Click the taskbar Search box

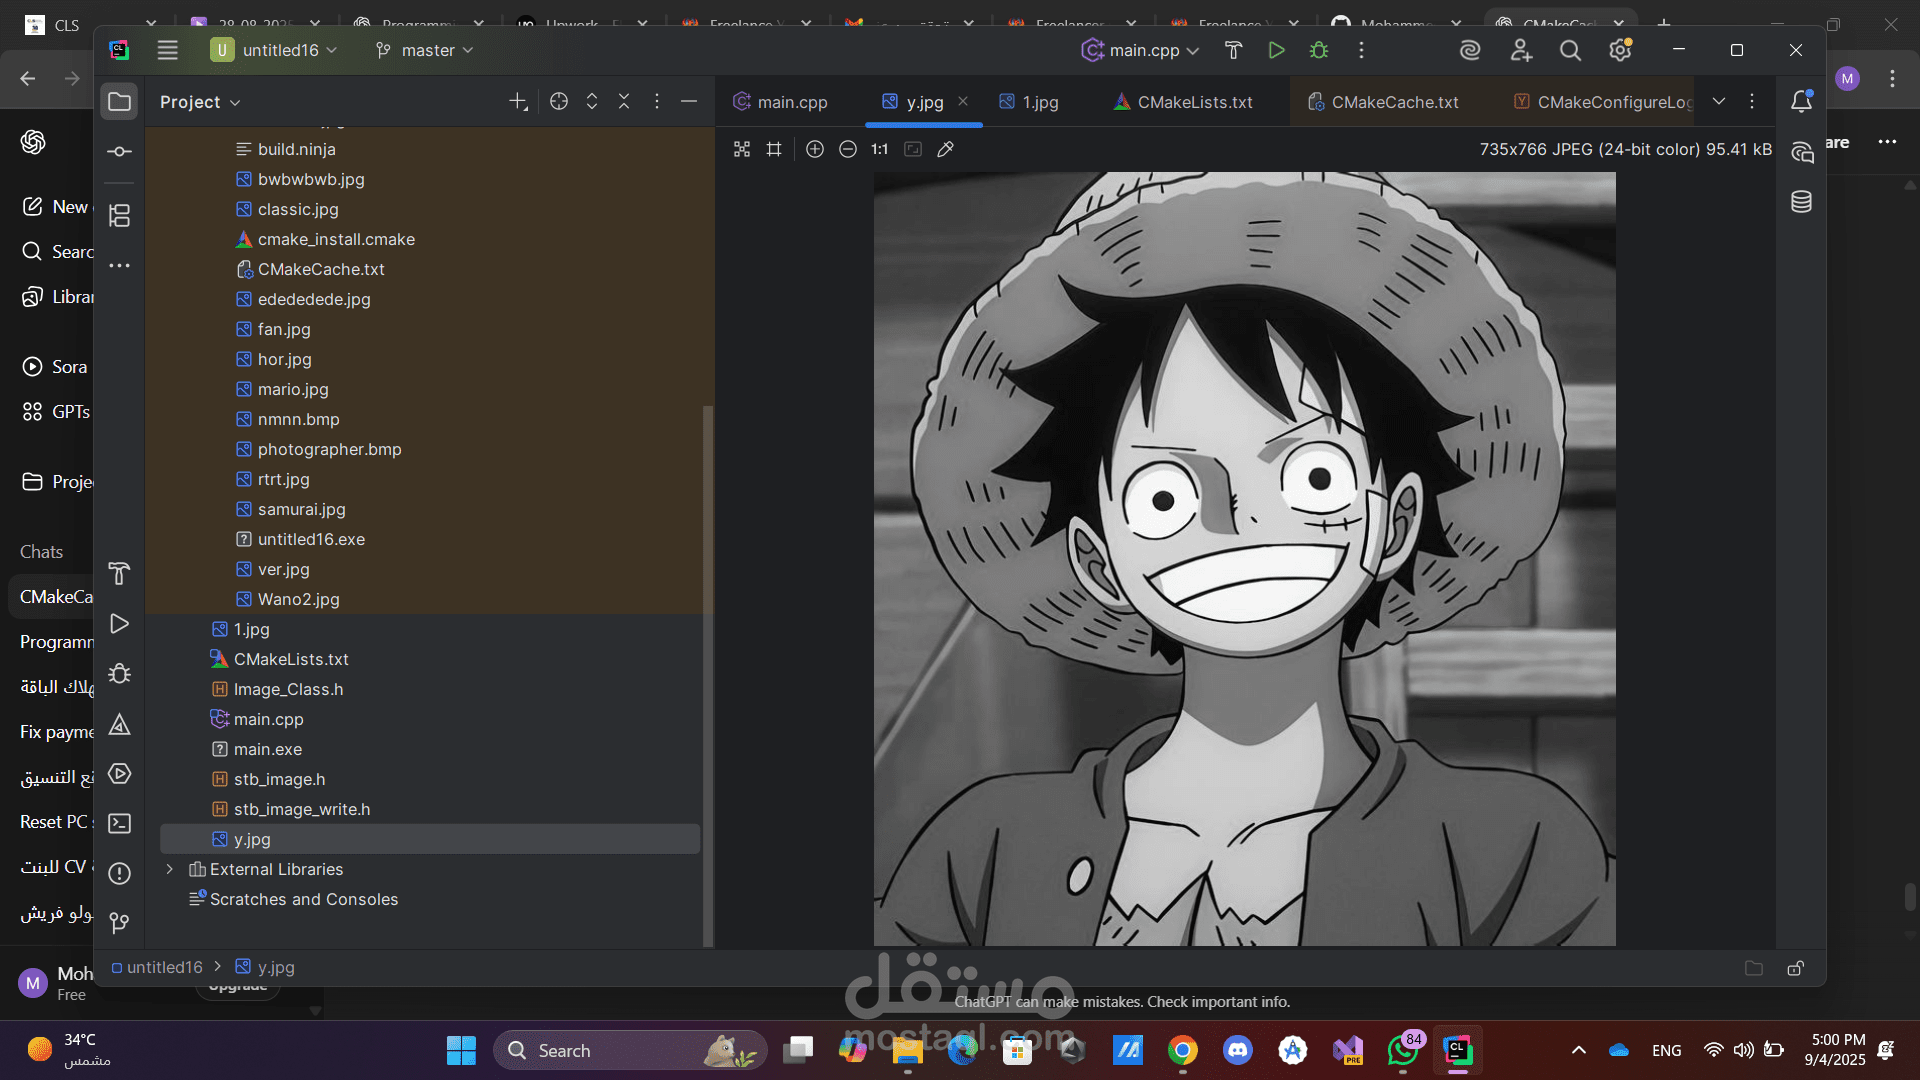tap(630, 1050)
